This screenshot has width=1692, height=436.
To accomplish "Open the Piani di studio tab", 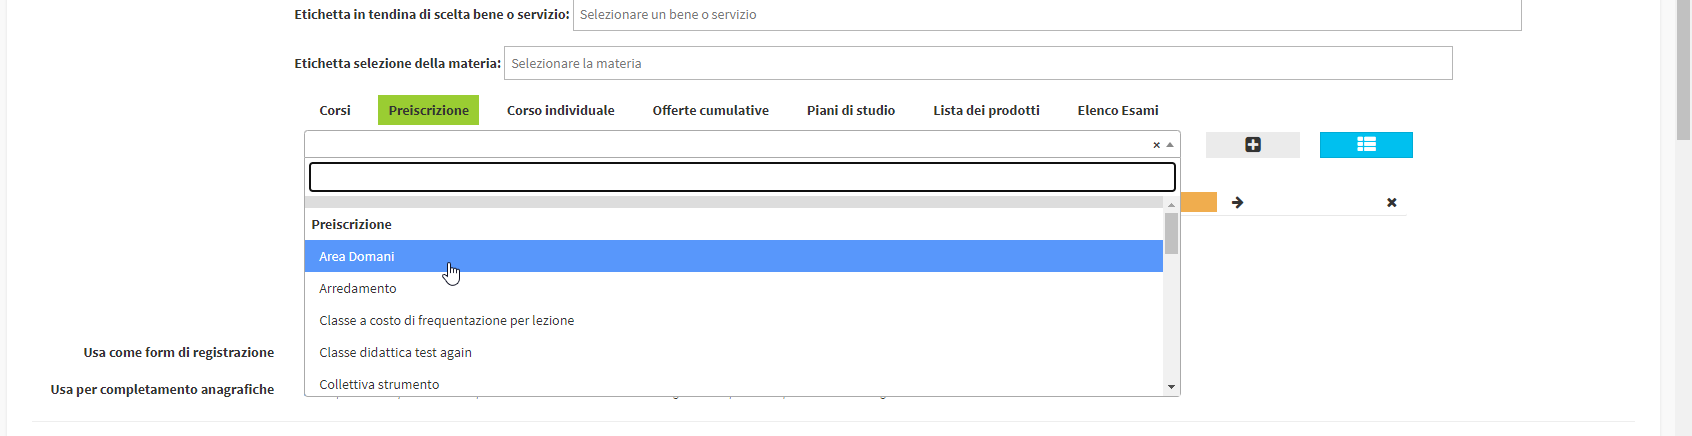I will tap(851, 110).
